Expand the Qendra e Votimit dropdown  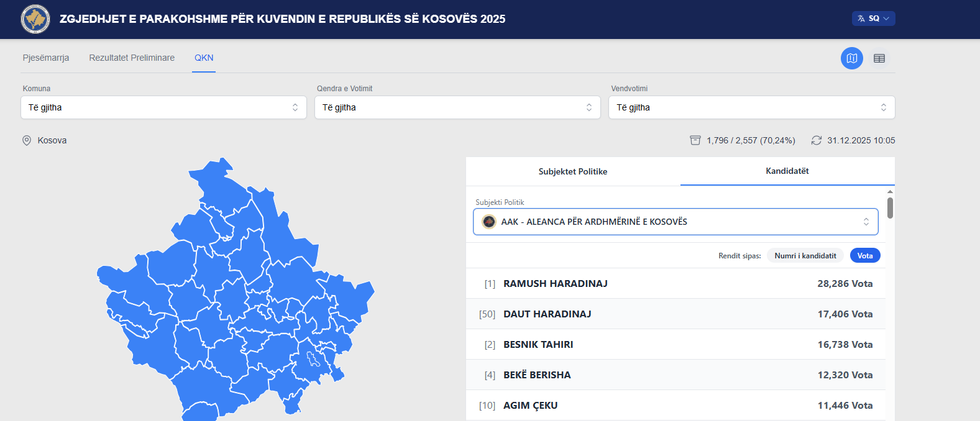coord(456,107)
